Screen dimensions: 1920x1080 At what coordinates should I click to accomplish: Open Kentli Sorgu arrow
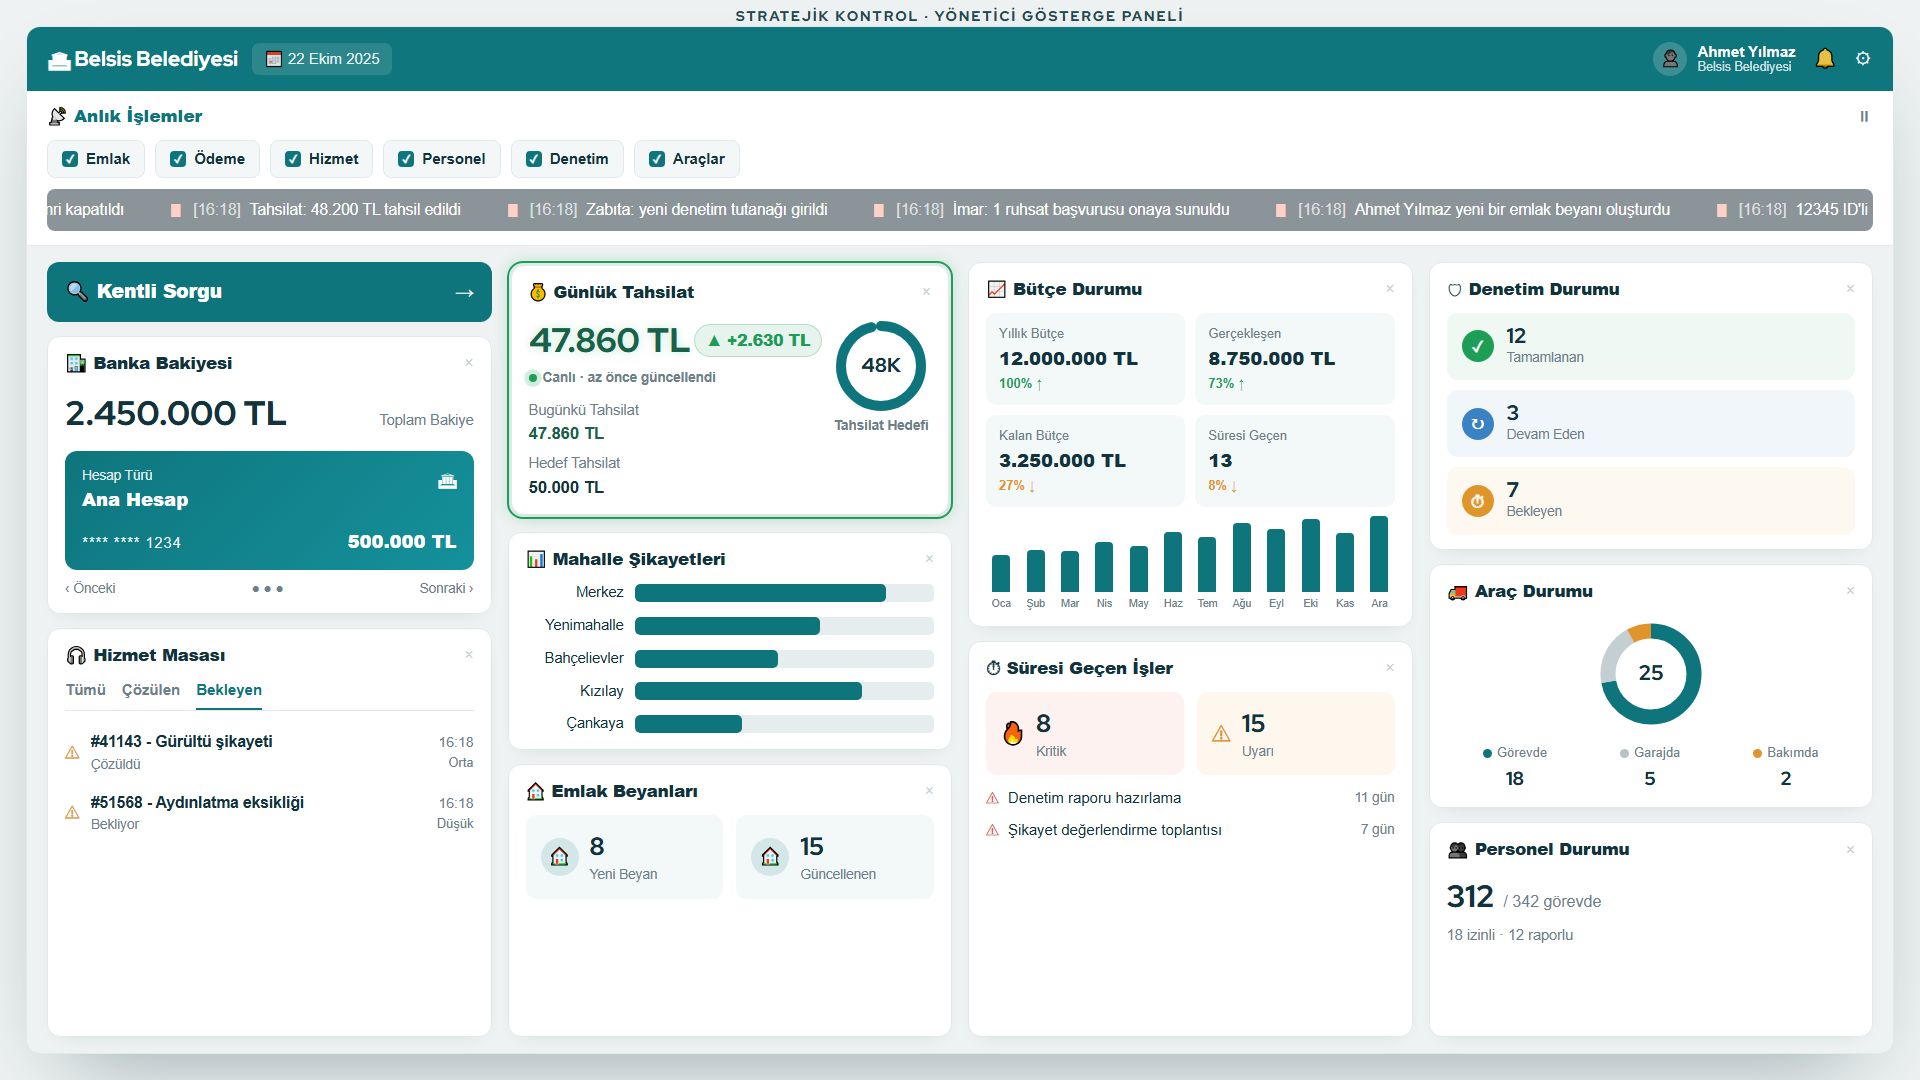464,293
